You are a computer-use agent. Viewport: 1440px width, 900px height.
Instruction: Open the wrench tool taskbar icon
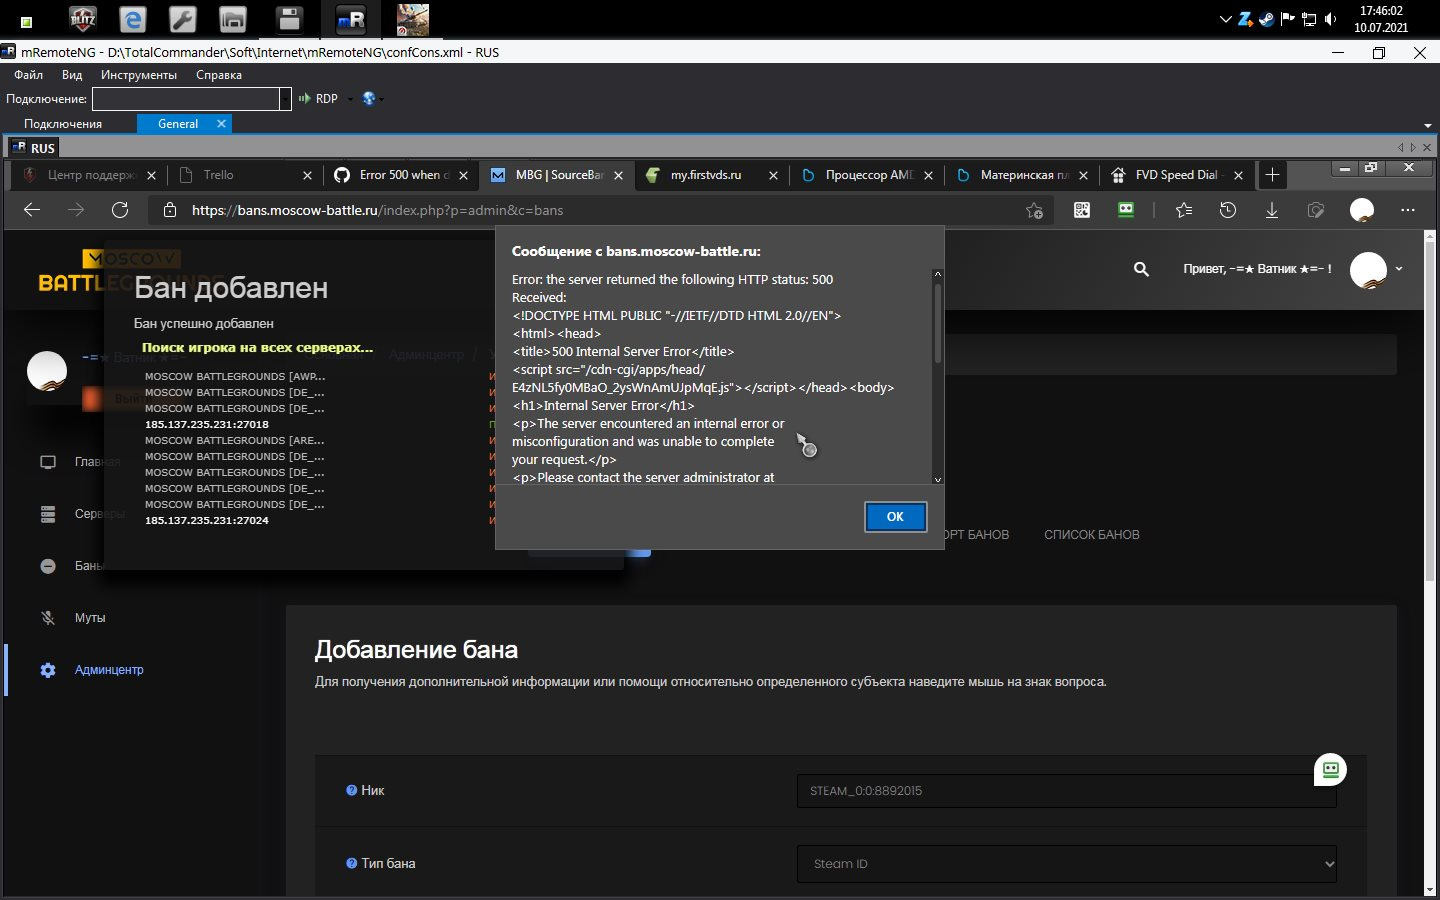182,19
